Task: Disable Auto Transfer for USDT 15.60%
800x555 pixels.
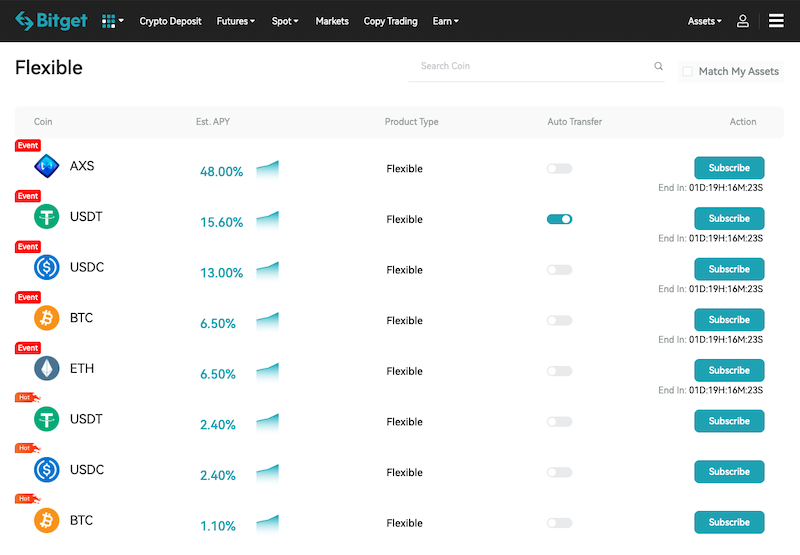Action: (x=559, y=219)
